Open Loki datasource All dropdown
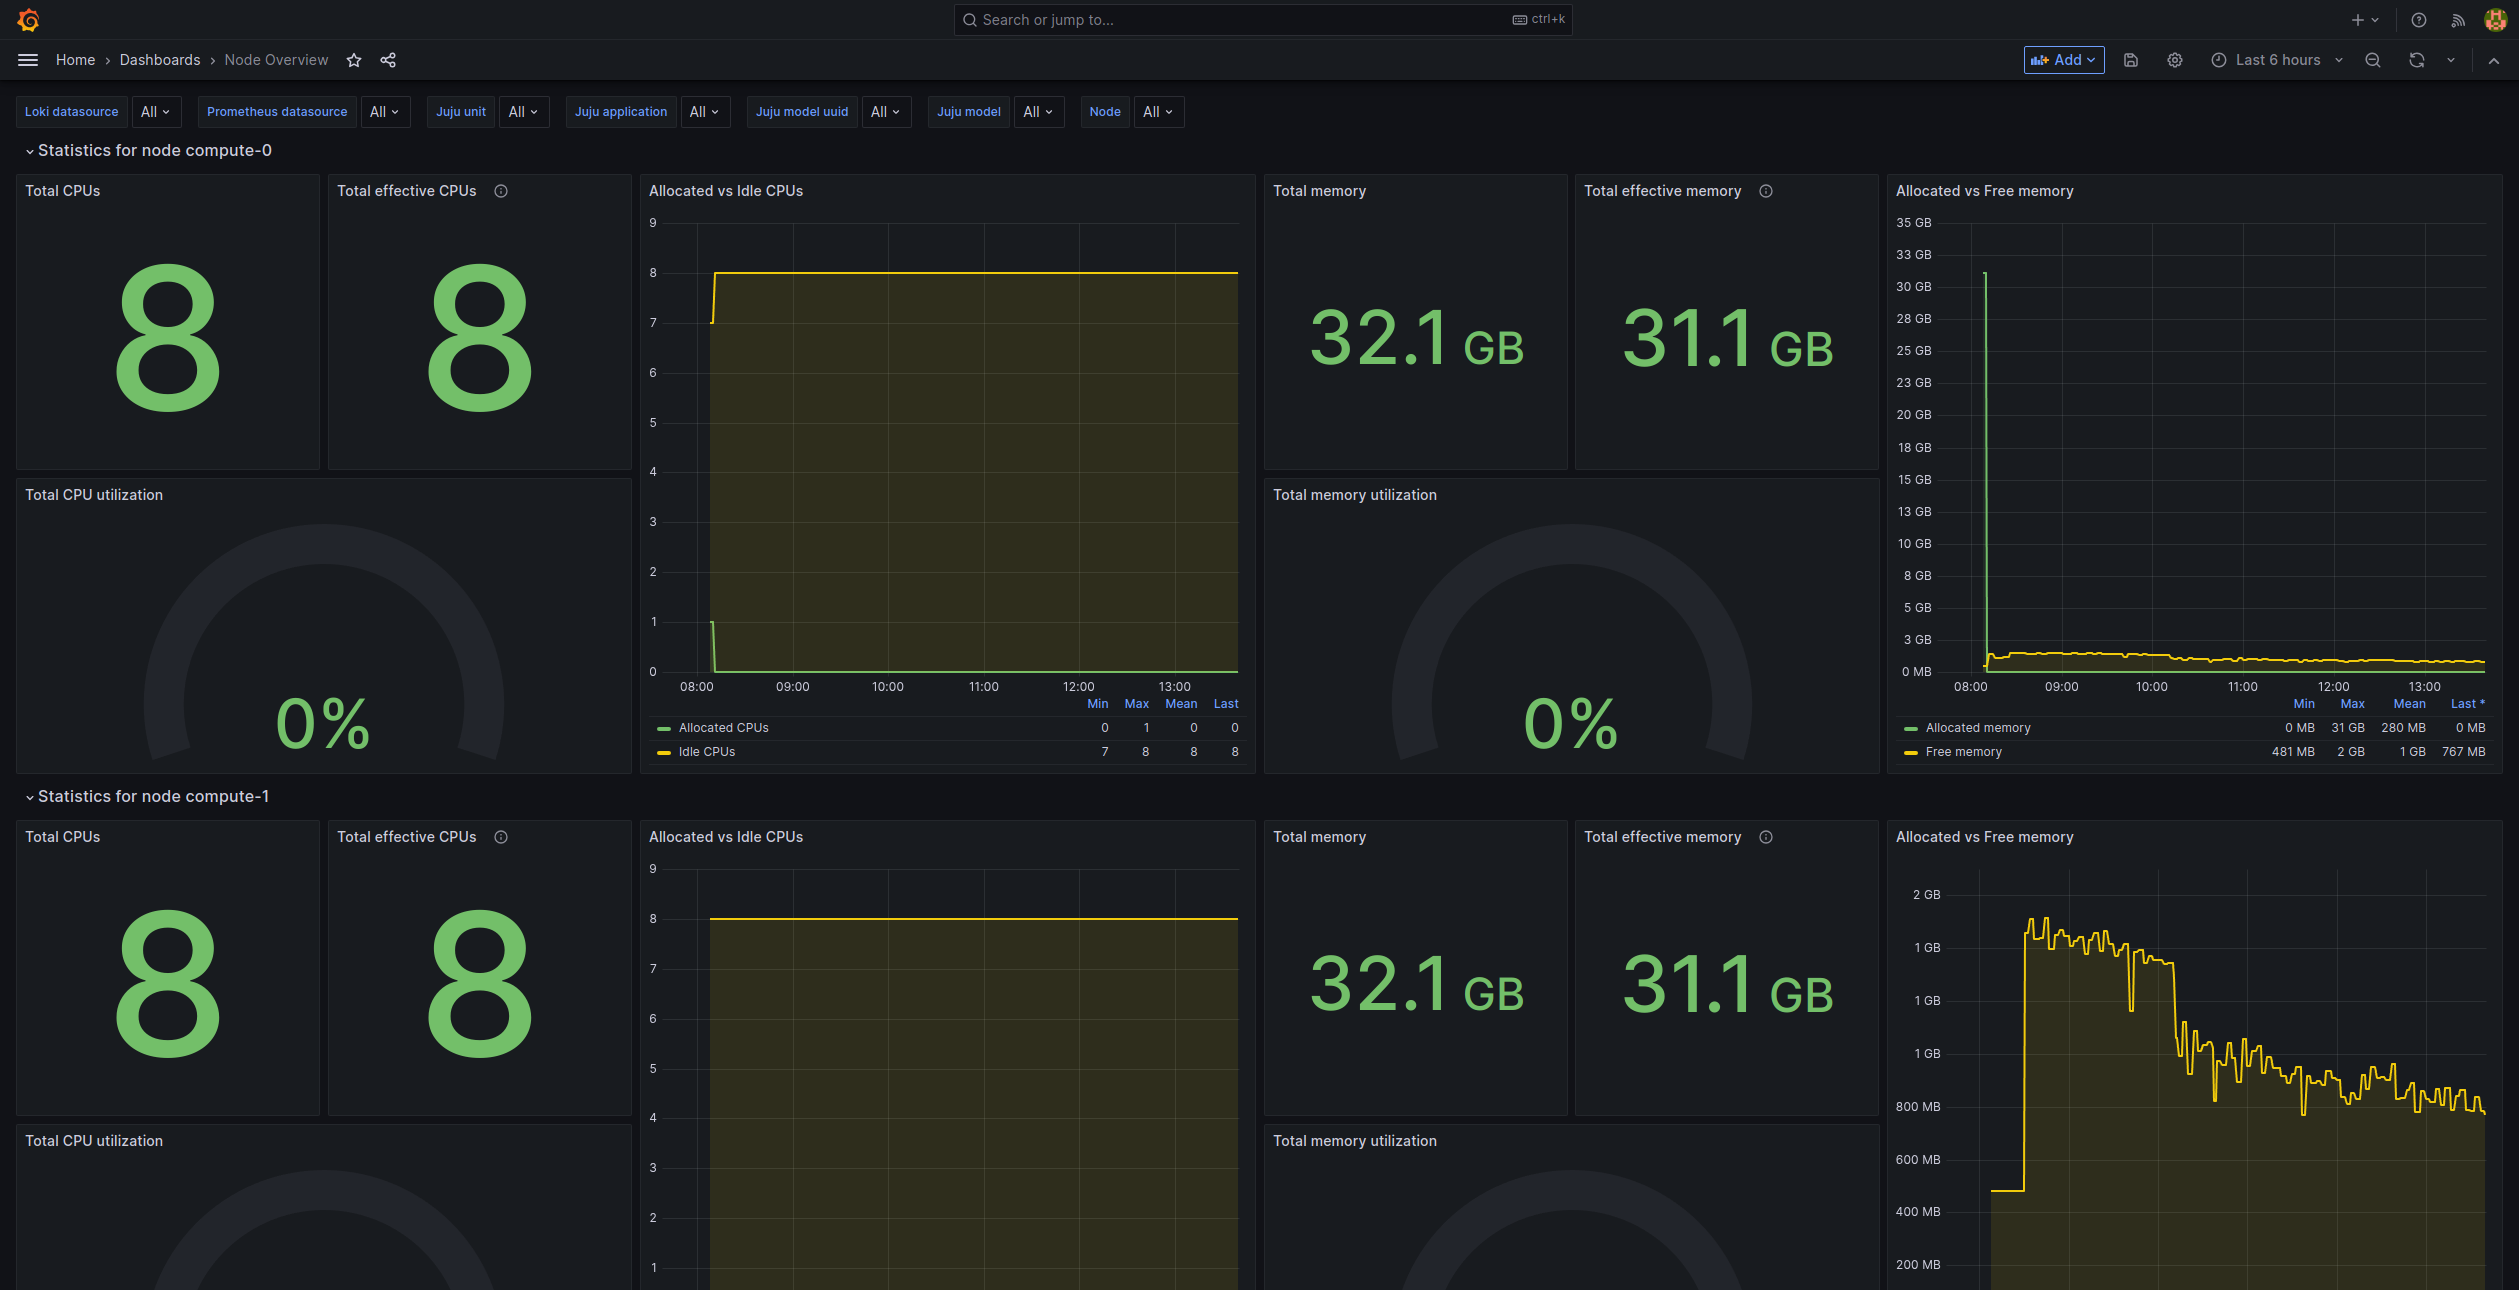The height and width of the screenshot is (1290, 2519). click(156, 112)
